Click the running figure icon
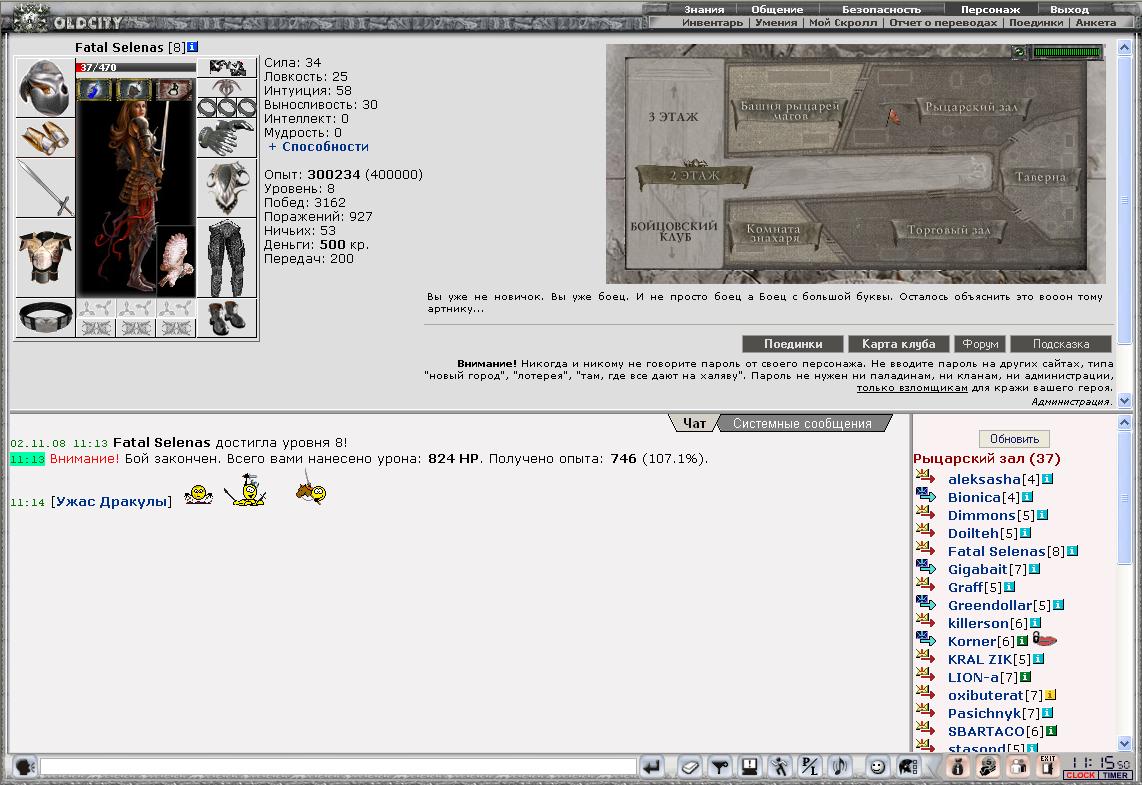 (x=780, y=766)
